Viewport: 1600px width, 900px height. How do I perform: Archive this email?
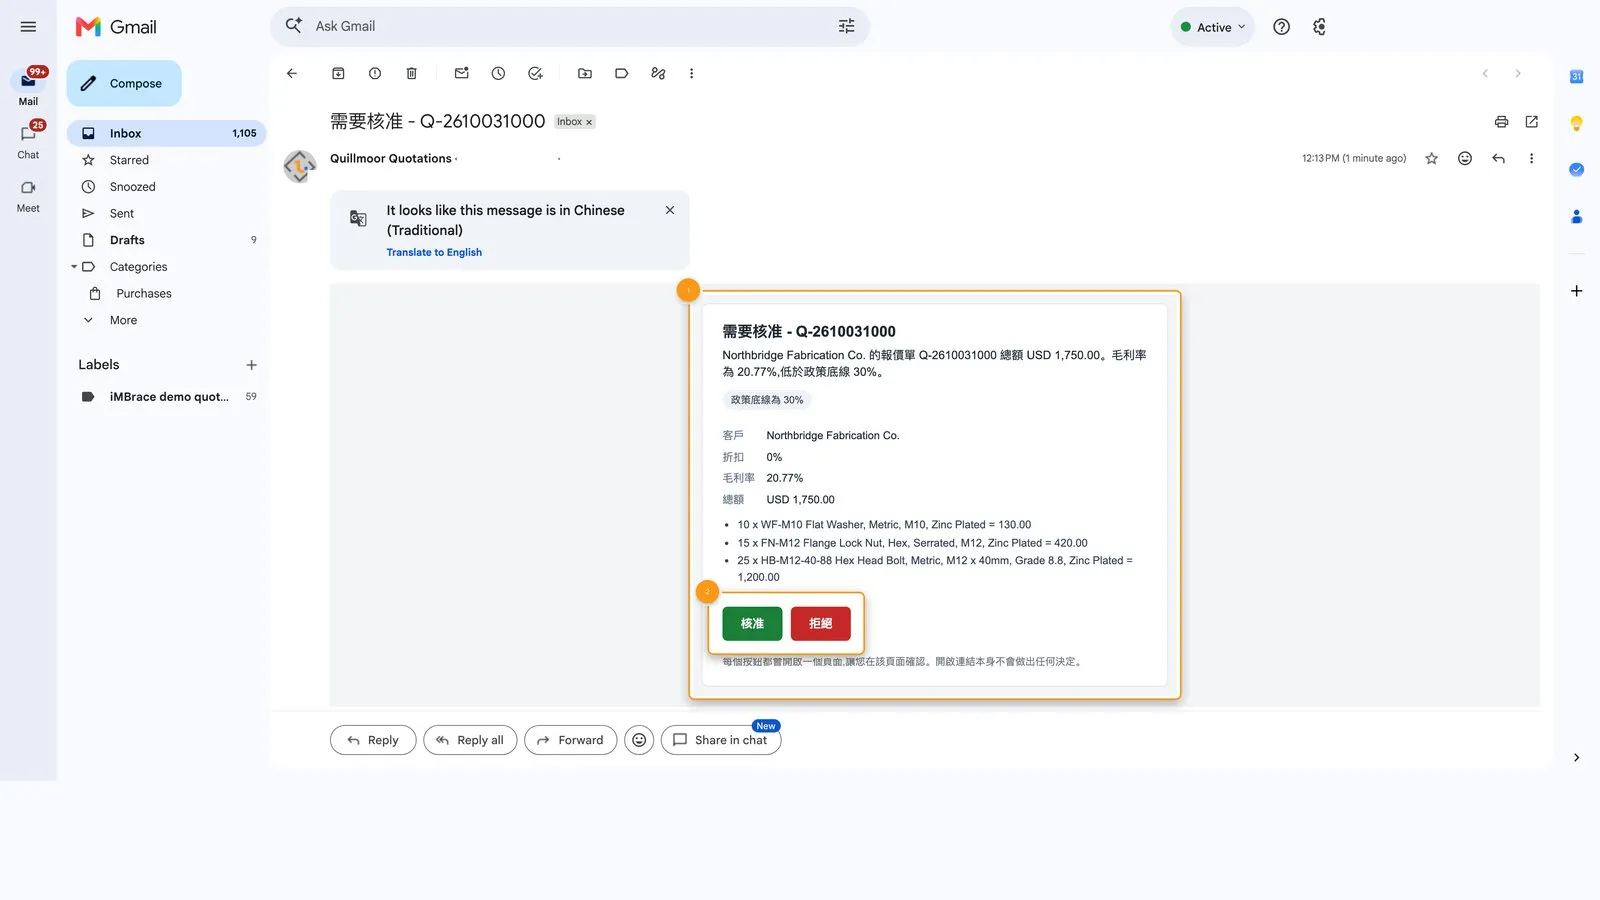tap(338, 73)
